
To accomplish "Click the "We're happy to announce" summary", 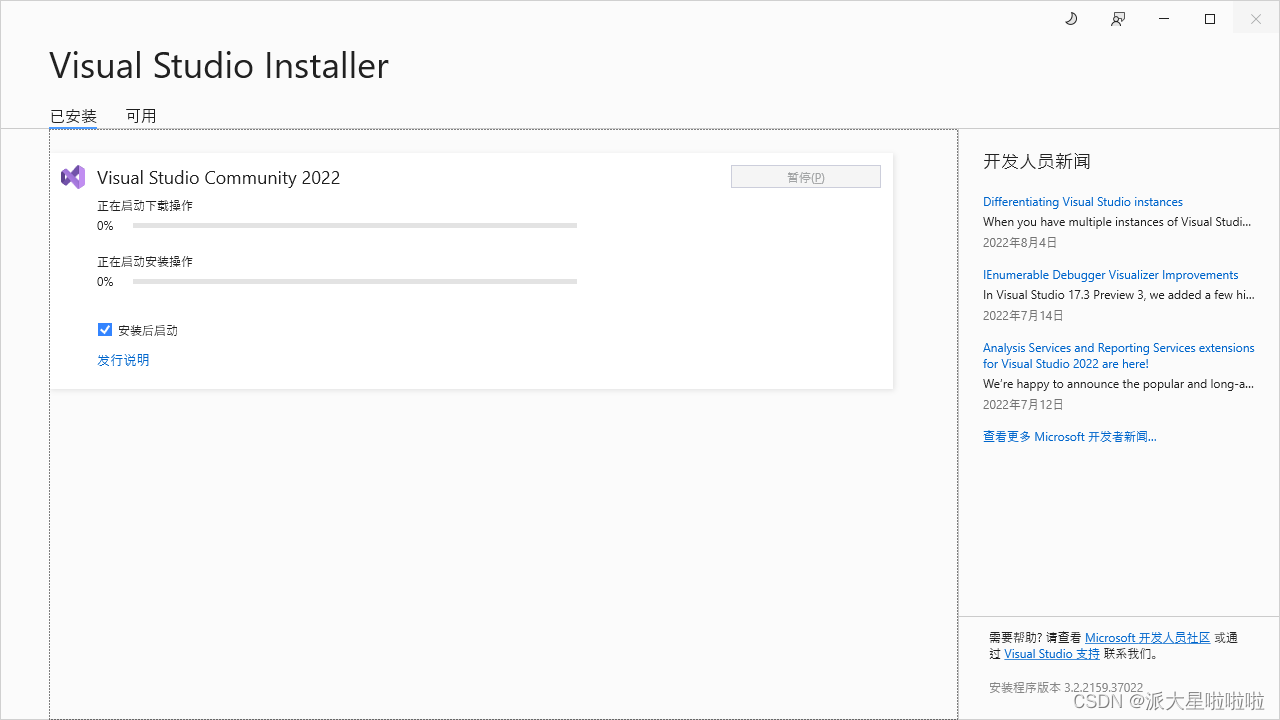I will pos(1119,384).
